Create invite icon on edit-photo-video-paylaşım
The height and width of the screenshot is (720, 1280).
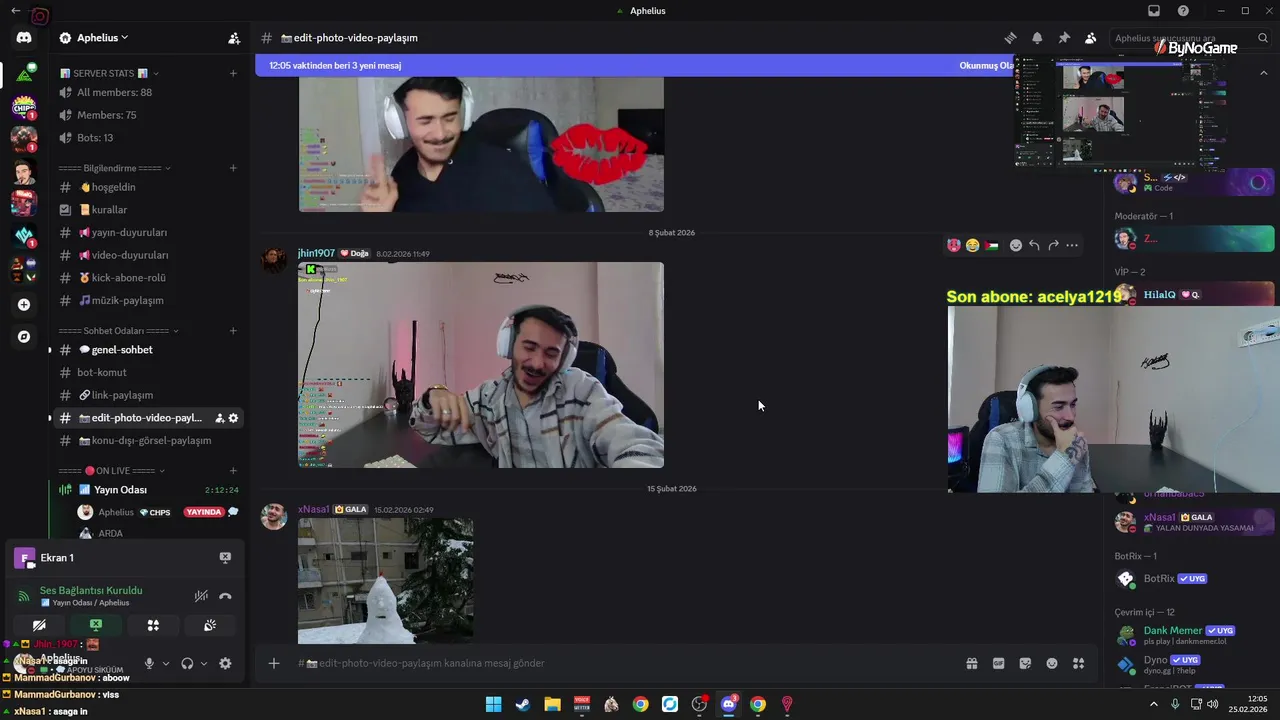tap(219, 418)
